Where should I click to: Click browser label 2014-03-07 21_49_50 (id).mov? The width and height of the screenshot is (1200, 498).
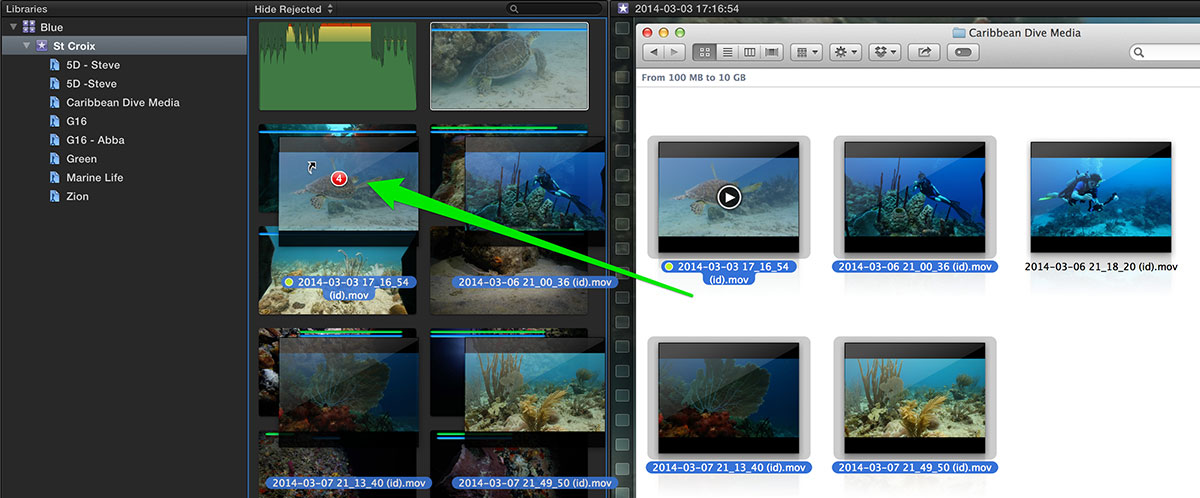point(533,483)
